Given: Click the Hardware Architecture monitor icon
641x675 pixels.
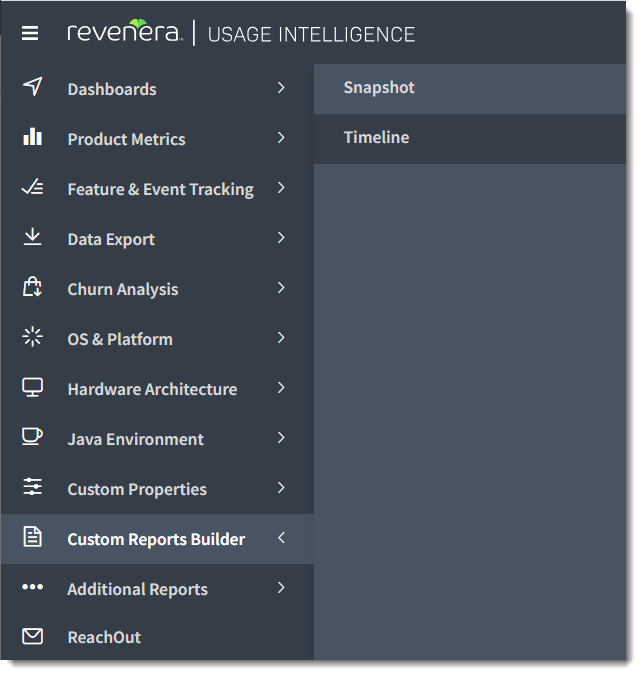Looking at the screenshot, I should (32, 387).
